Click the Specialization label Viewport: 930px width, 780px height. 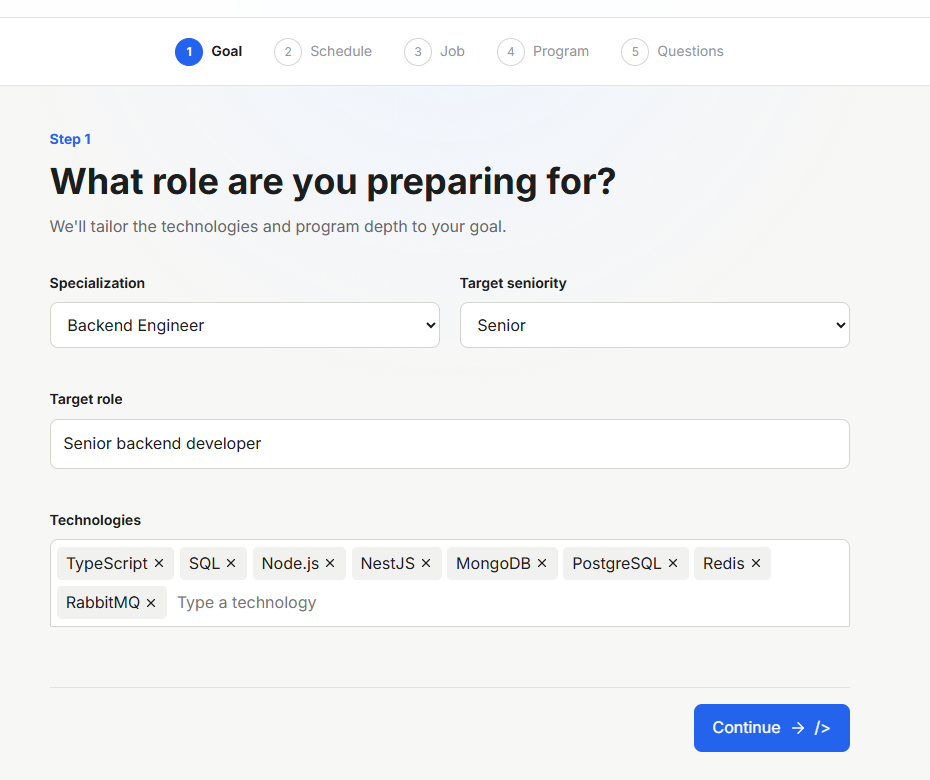[97, 283]
